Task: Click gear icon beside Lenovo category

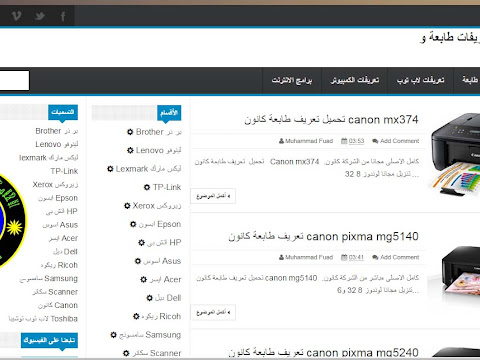Action: pos(130,150)
